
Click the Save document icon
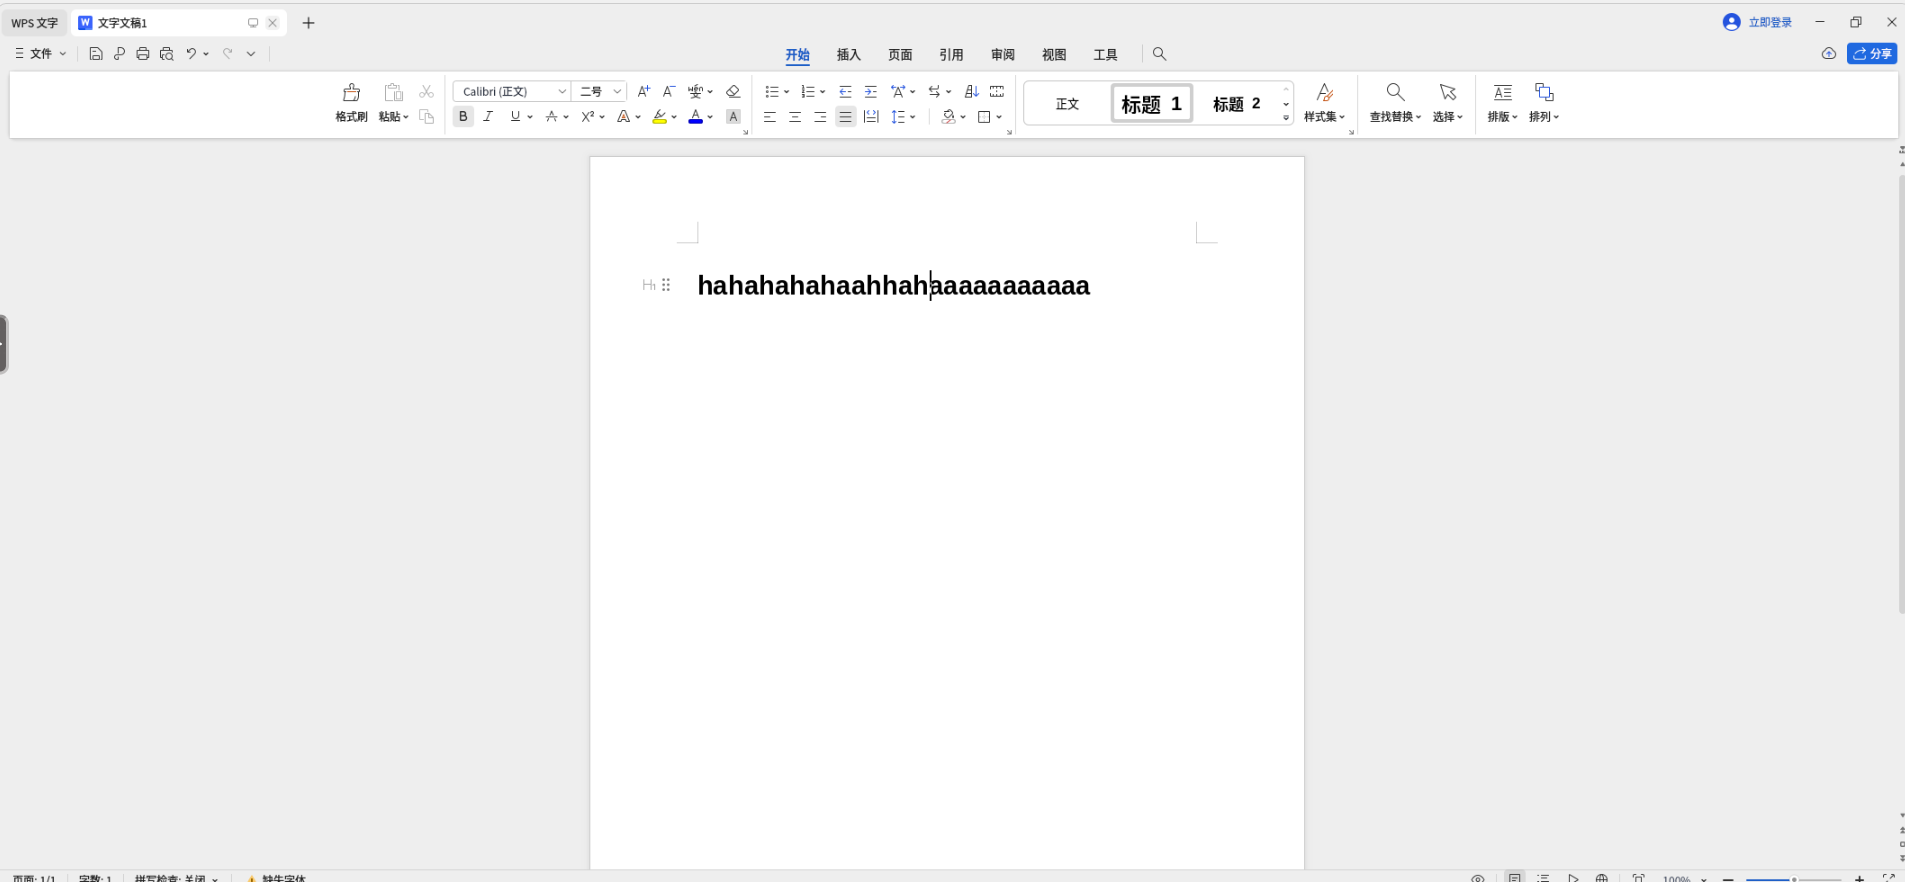96,54
